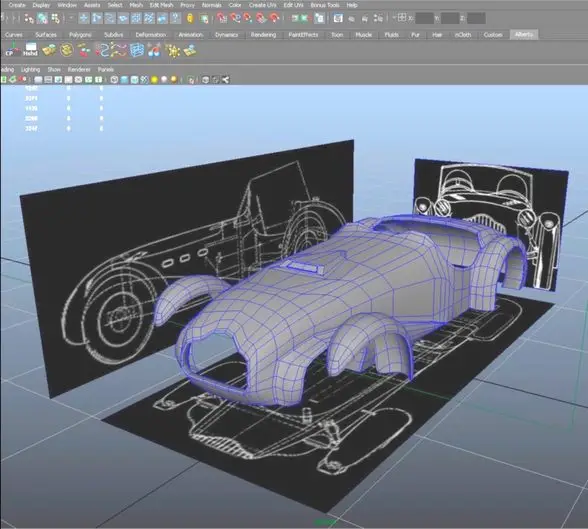Open the Renderer panel menu
588x529 pixels.
79,69
